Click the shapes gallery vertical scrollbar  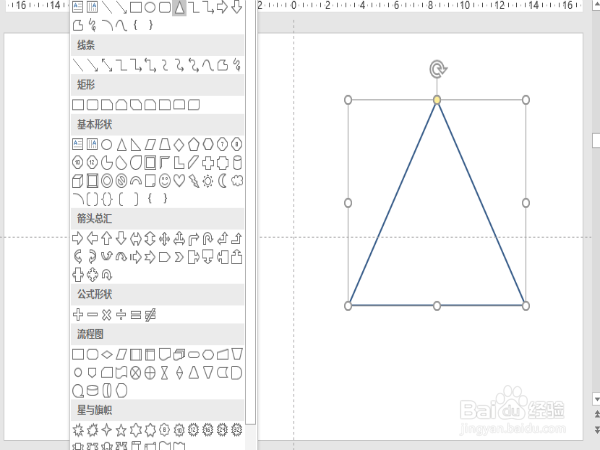[x=250, y=211]
